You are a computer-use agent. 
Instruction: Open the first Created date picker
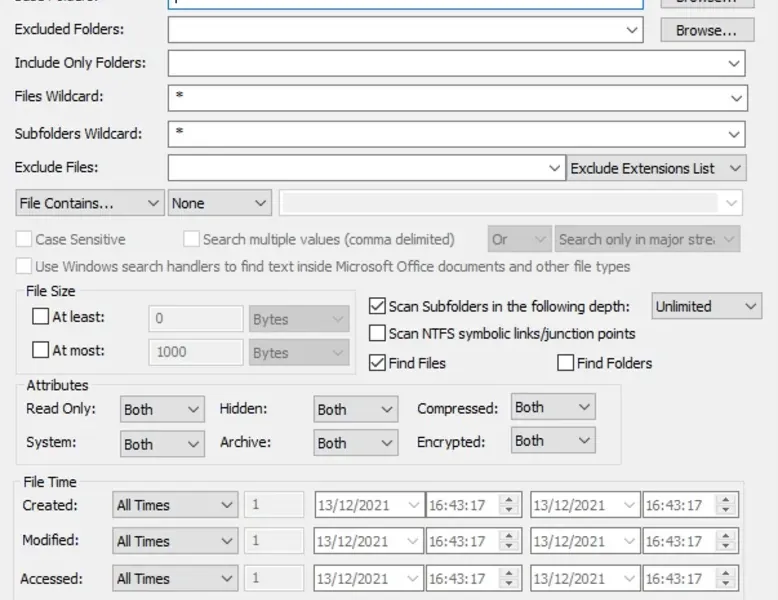[369, 505]
